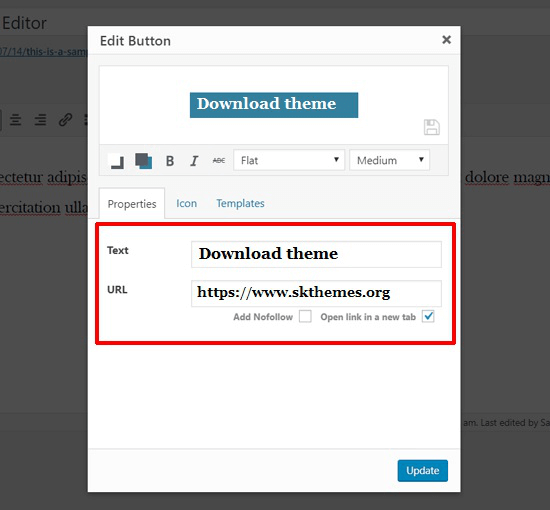The height and width of the screenshot is (510, 550).
Task: Uncheck Open link in a new tab
Action: pos(428,316)
